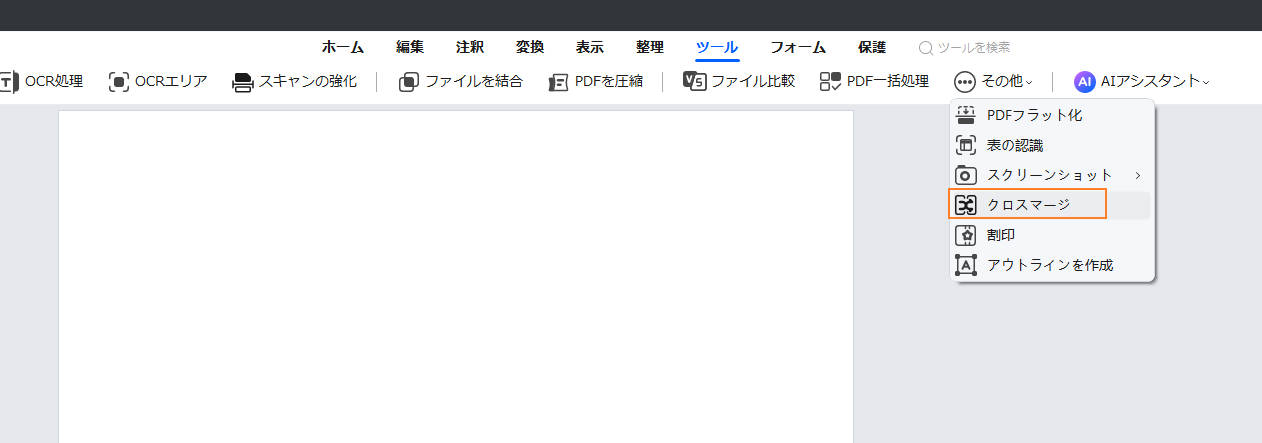Image resolution: width=1262 pixels, height=443 pixels.
Task: Open the 編集 tab
Action: point(410,47)
